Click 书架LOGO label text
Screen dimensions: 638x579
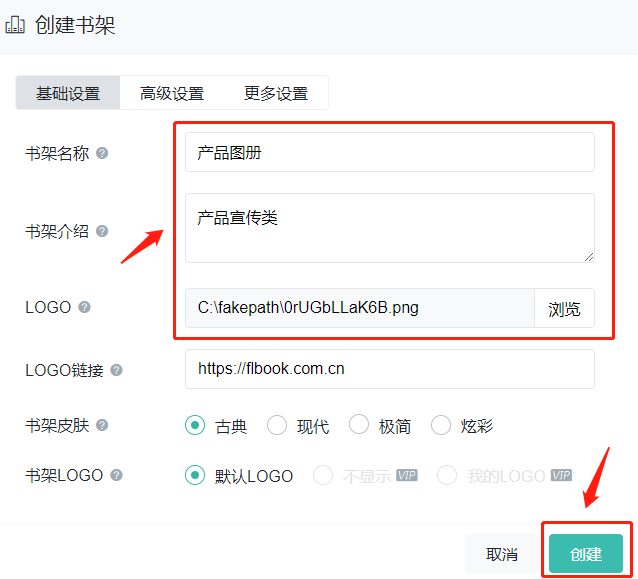(x=64, y=475)
